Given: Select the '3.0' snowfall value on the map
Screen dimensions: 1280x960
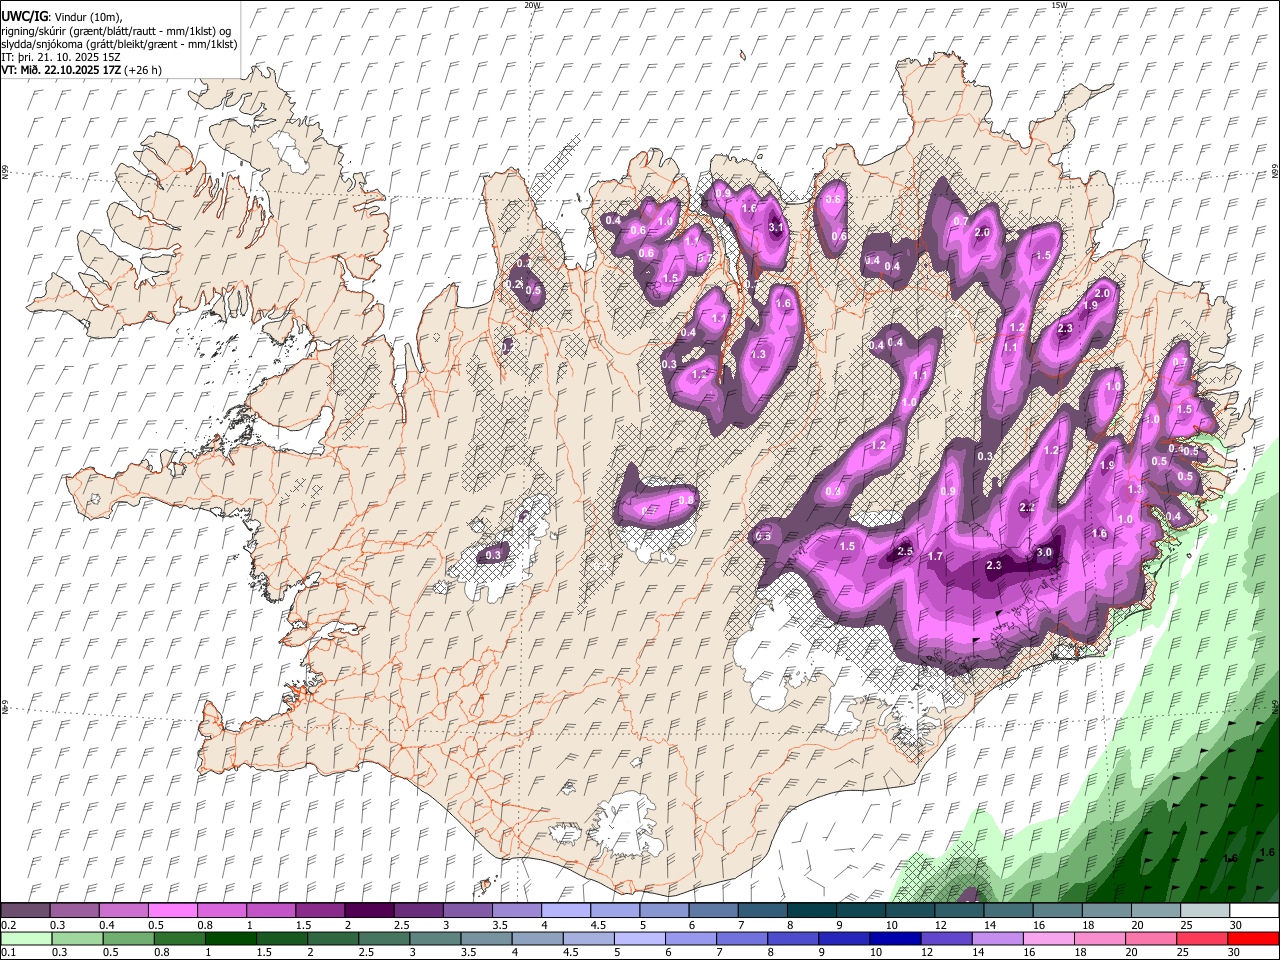Looking at the screenshot, I should point(1044,552).
